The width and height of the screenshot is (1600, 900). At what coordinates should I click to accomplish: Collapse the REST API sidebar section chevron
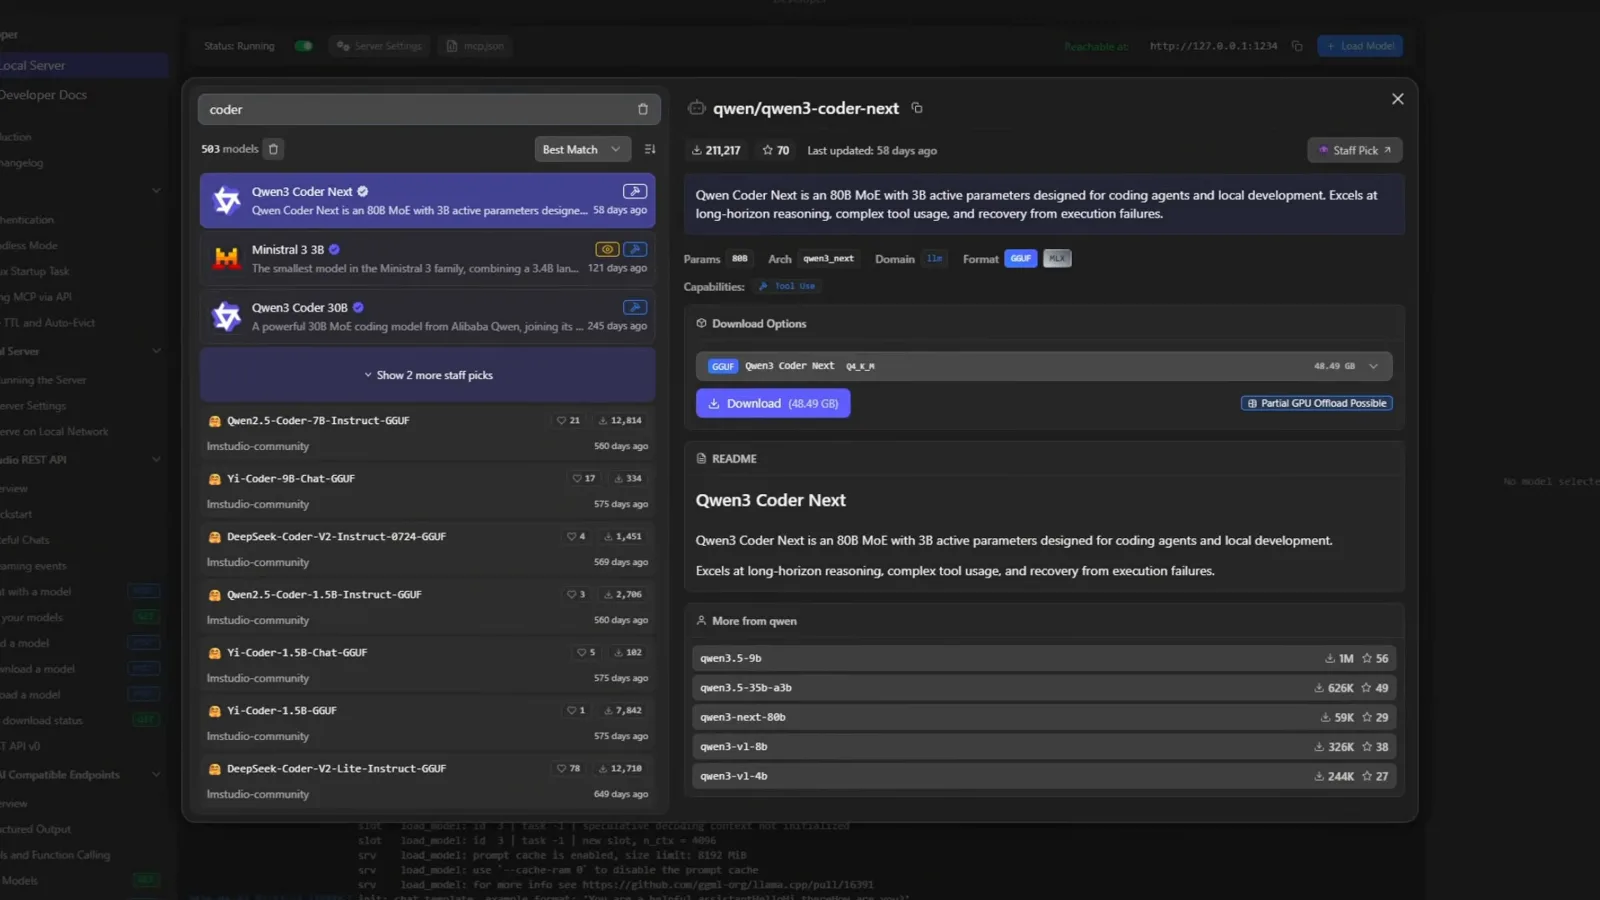(156, 460)
